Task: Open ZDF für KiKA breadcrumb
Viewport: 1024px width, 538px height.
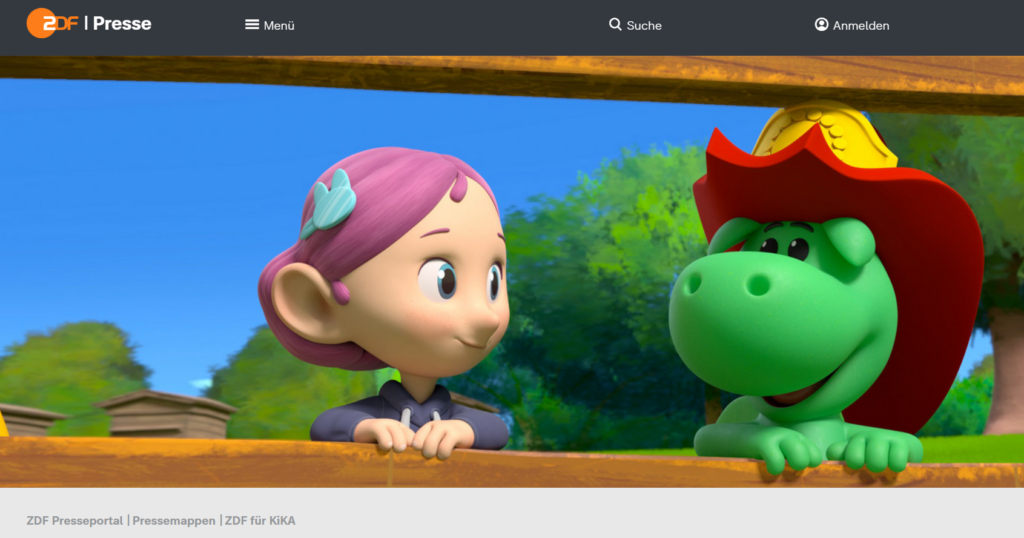Action: [260, 520]
